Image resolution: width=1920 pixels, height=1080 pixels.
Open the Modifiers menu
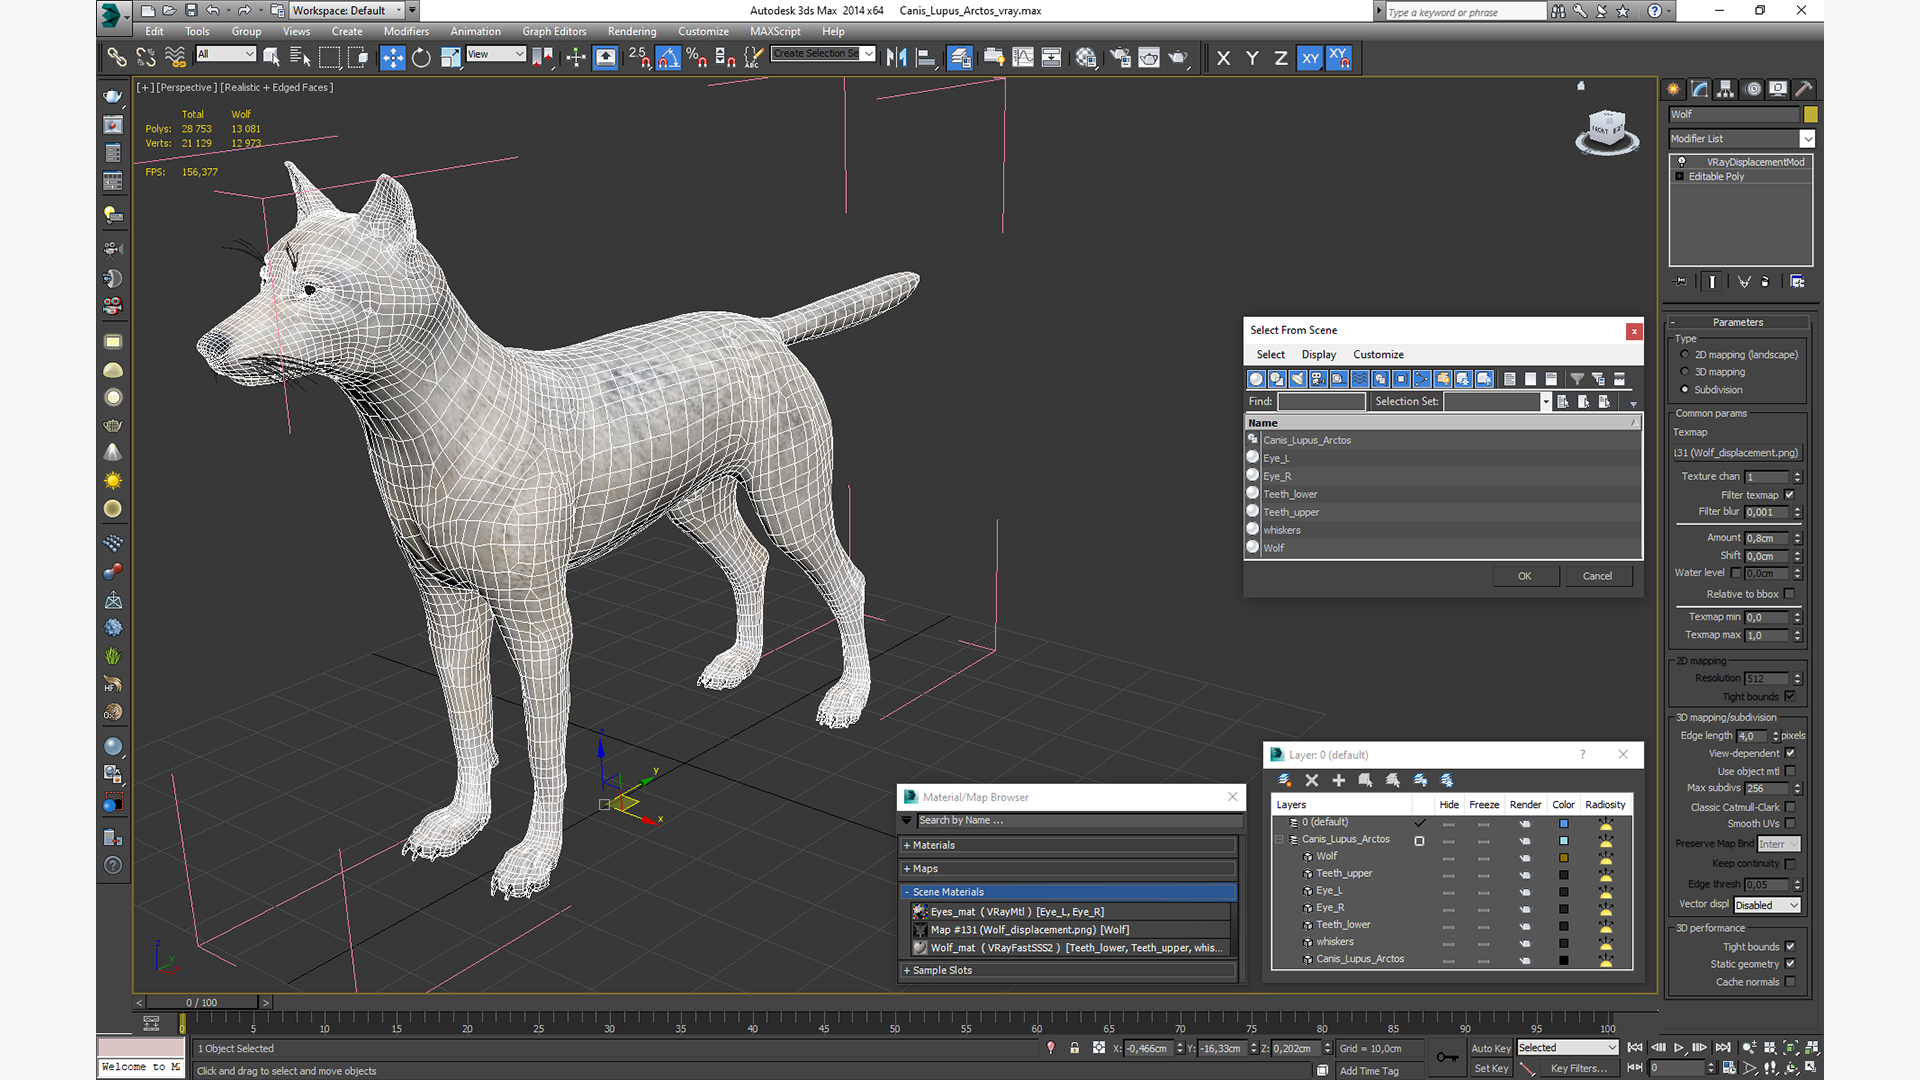(x=406, y=31)
